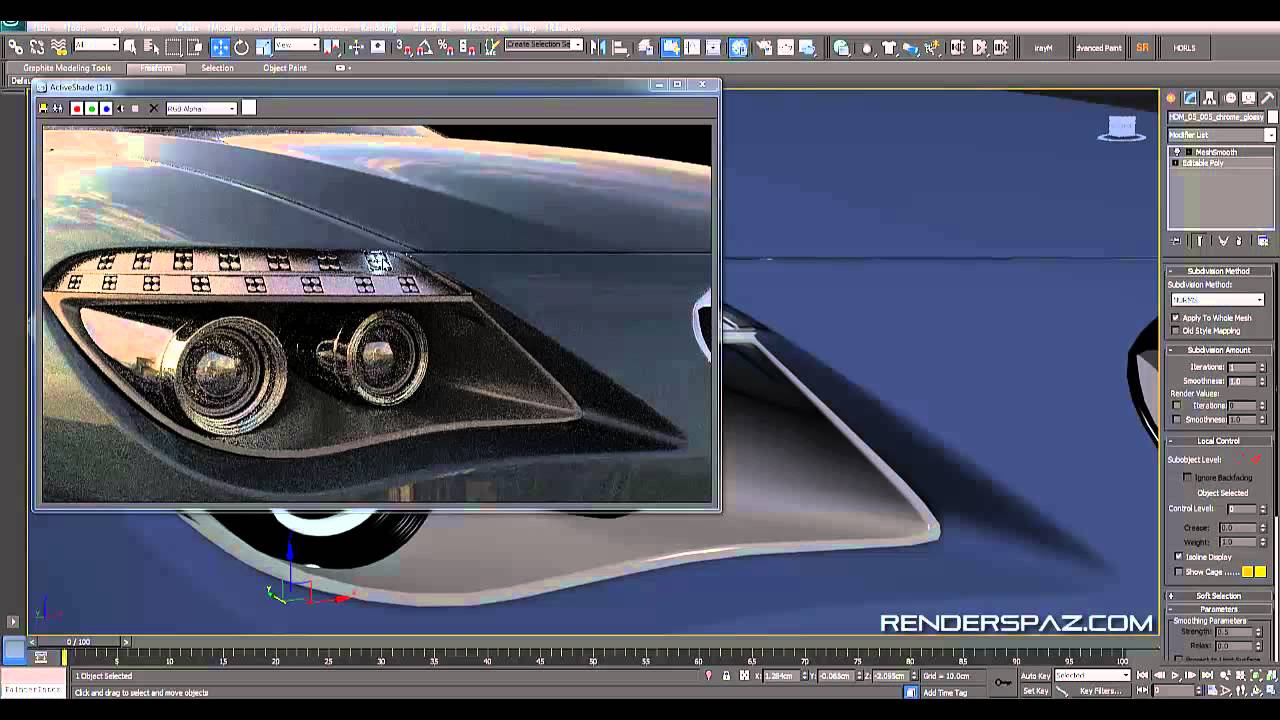Open RGB Alpha channel dropdown in ActiveShade
Image resolution: width=1280 pixels, height=720 pixels.
coord(202,108)
